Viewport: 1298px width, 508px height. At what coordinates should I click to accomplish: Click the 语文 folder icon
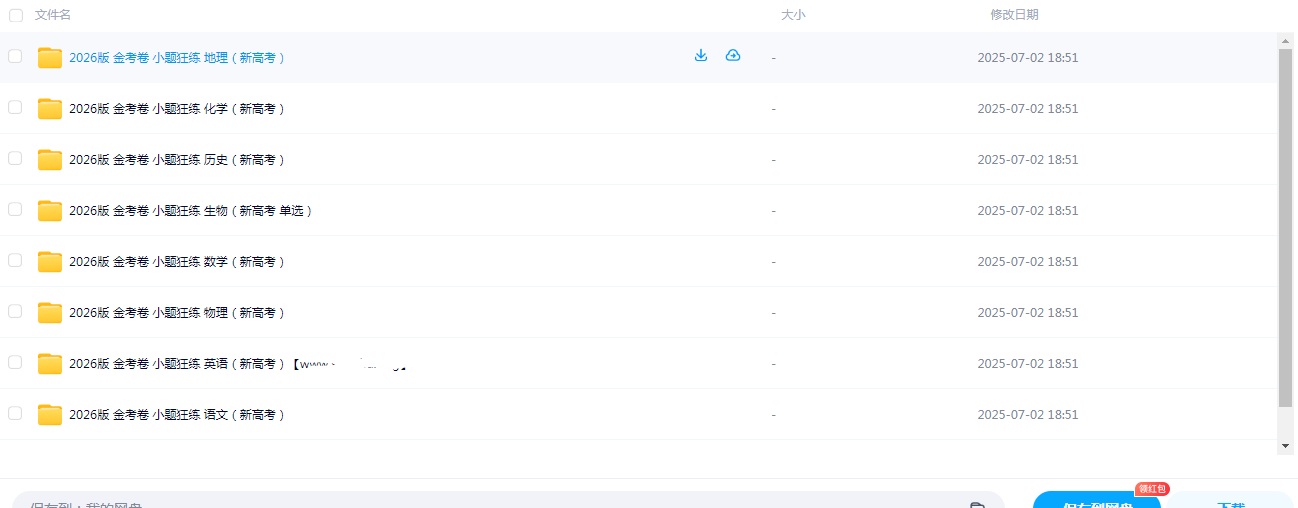point(50,415)
